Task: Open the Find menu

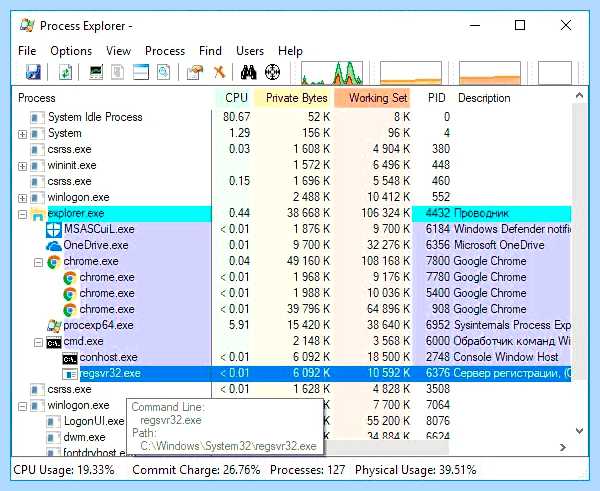Action: pos(210,51)
